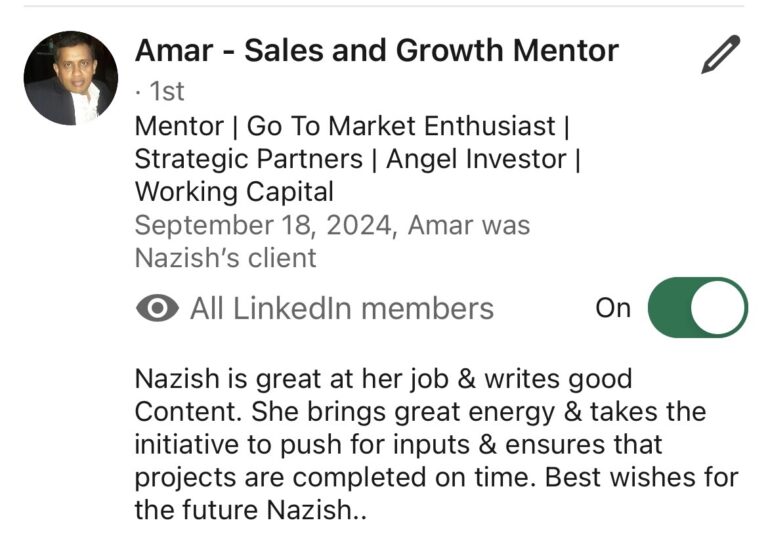
Task: Click the eye visibility icon
Action: [157, 308]
